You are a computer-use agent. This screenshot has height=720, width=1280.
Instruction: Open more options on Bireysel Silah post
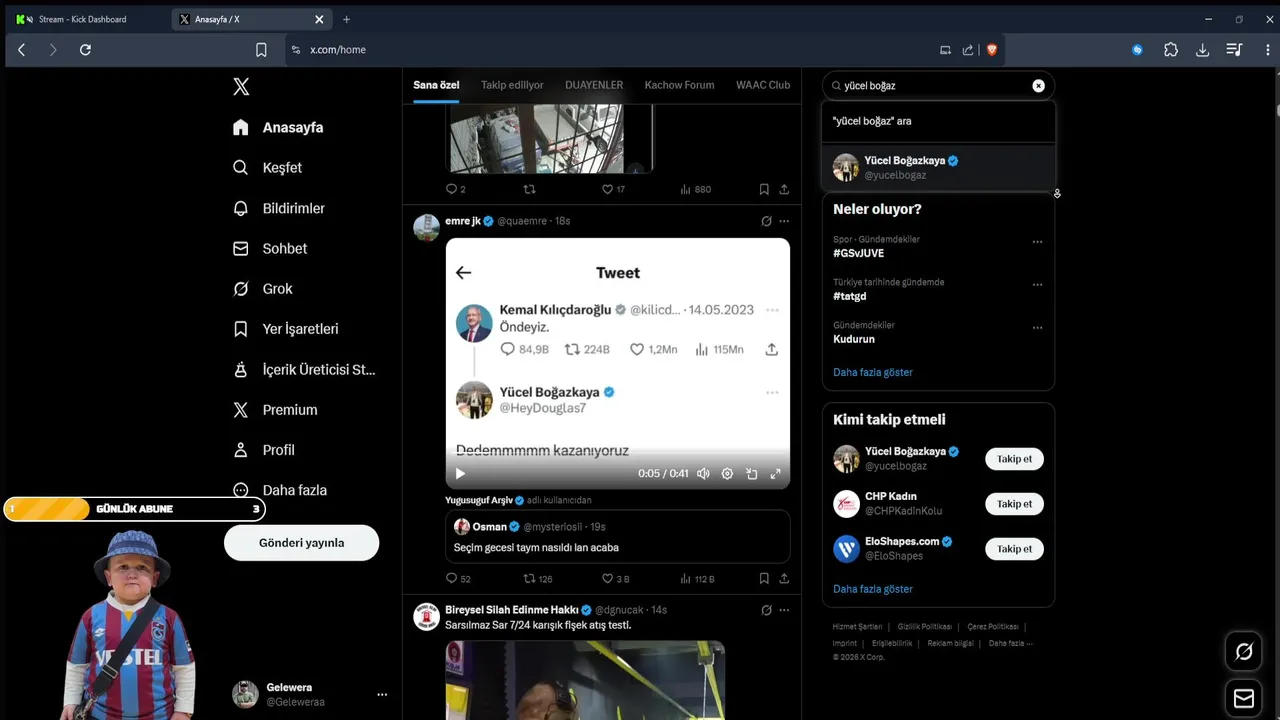click(x=784, y=610)
